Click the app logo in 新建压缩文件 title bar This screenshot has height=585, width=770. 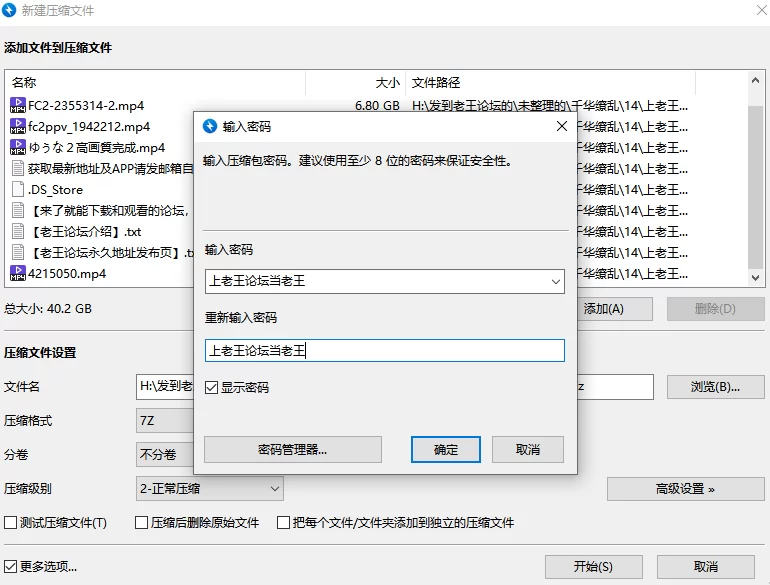9,10
